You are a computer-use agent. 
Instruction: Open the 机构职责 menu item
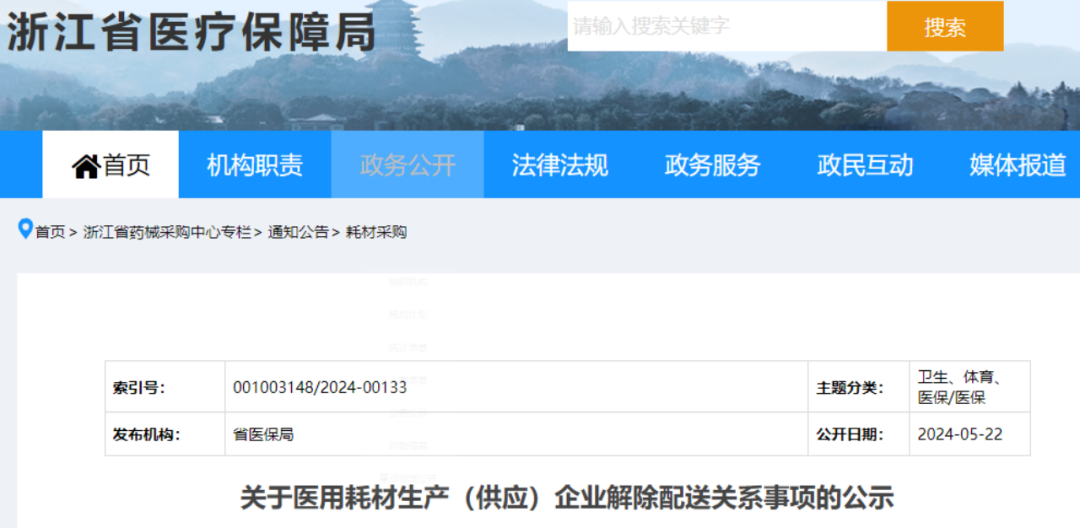click(255, 165)
